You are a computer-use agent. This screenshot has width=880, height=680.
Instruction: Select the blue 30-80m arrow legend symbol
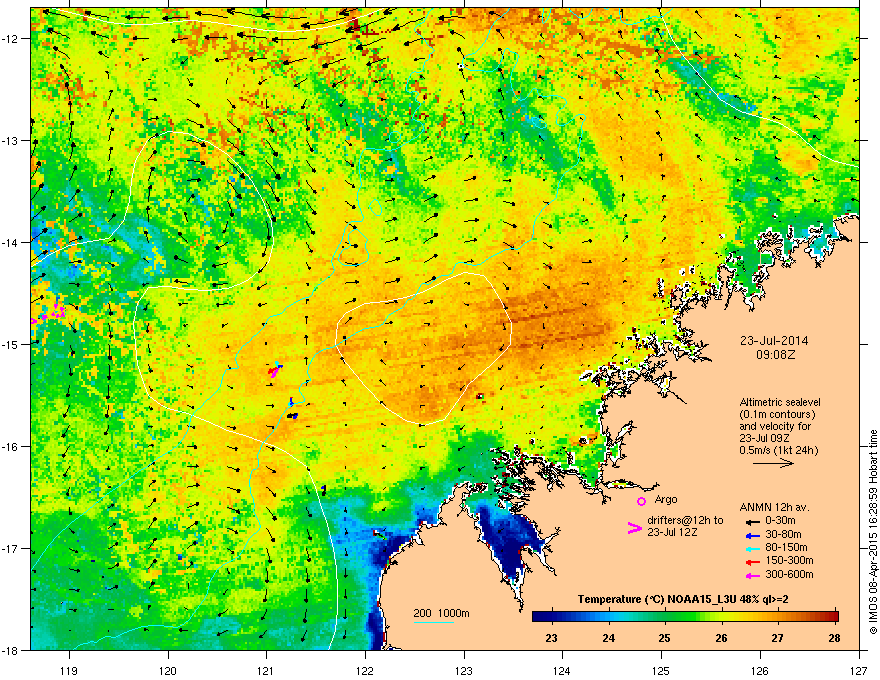752,535
